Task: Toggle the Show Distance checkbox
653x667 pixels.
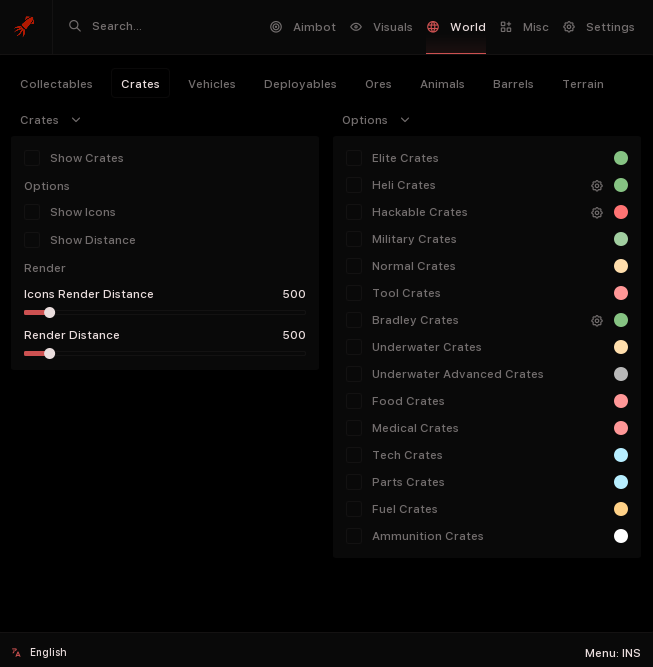Action: pyautogui.click(x=32, y=240)
